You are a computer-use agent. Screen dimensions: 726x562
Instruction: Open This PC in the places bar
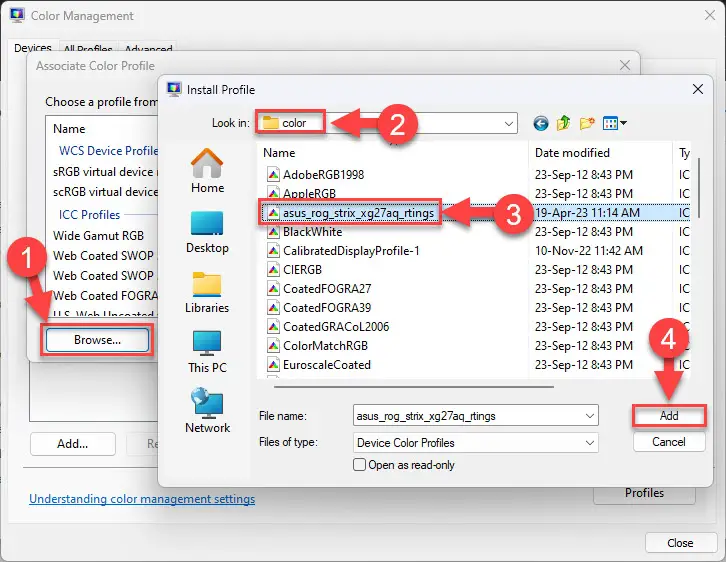[207, 352]
